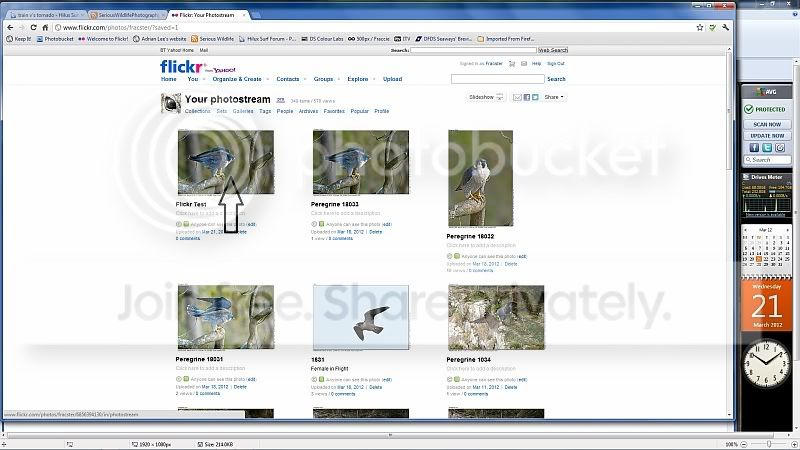Open the FlickrMail envelope icon near Help
The image size is (800, 450).
click(524, 64)
